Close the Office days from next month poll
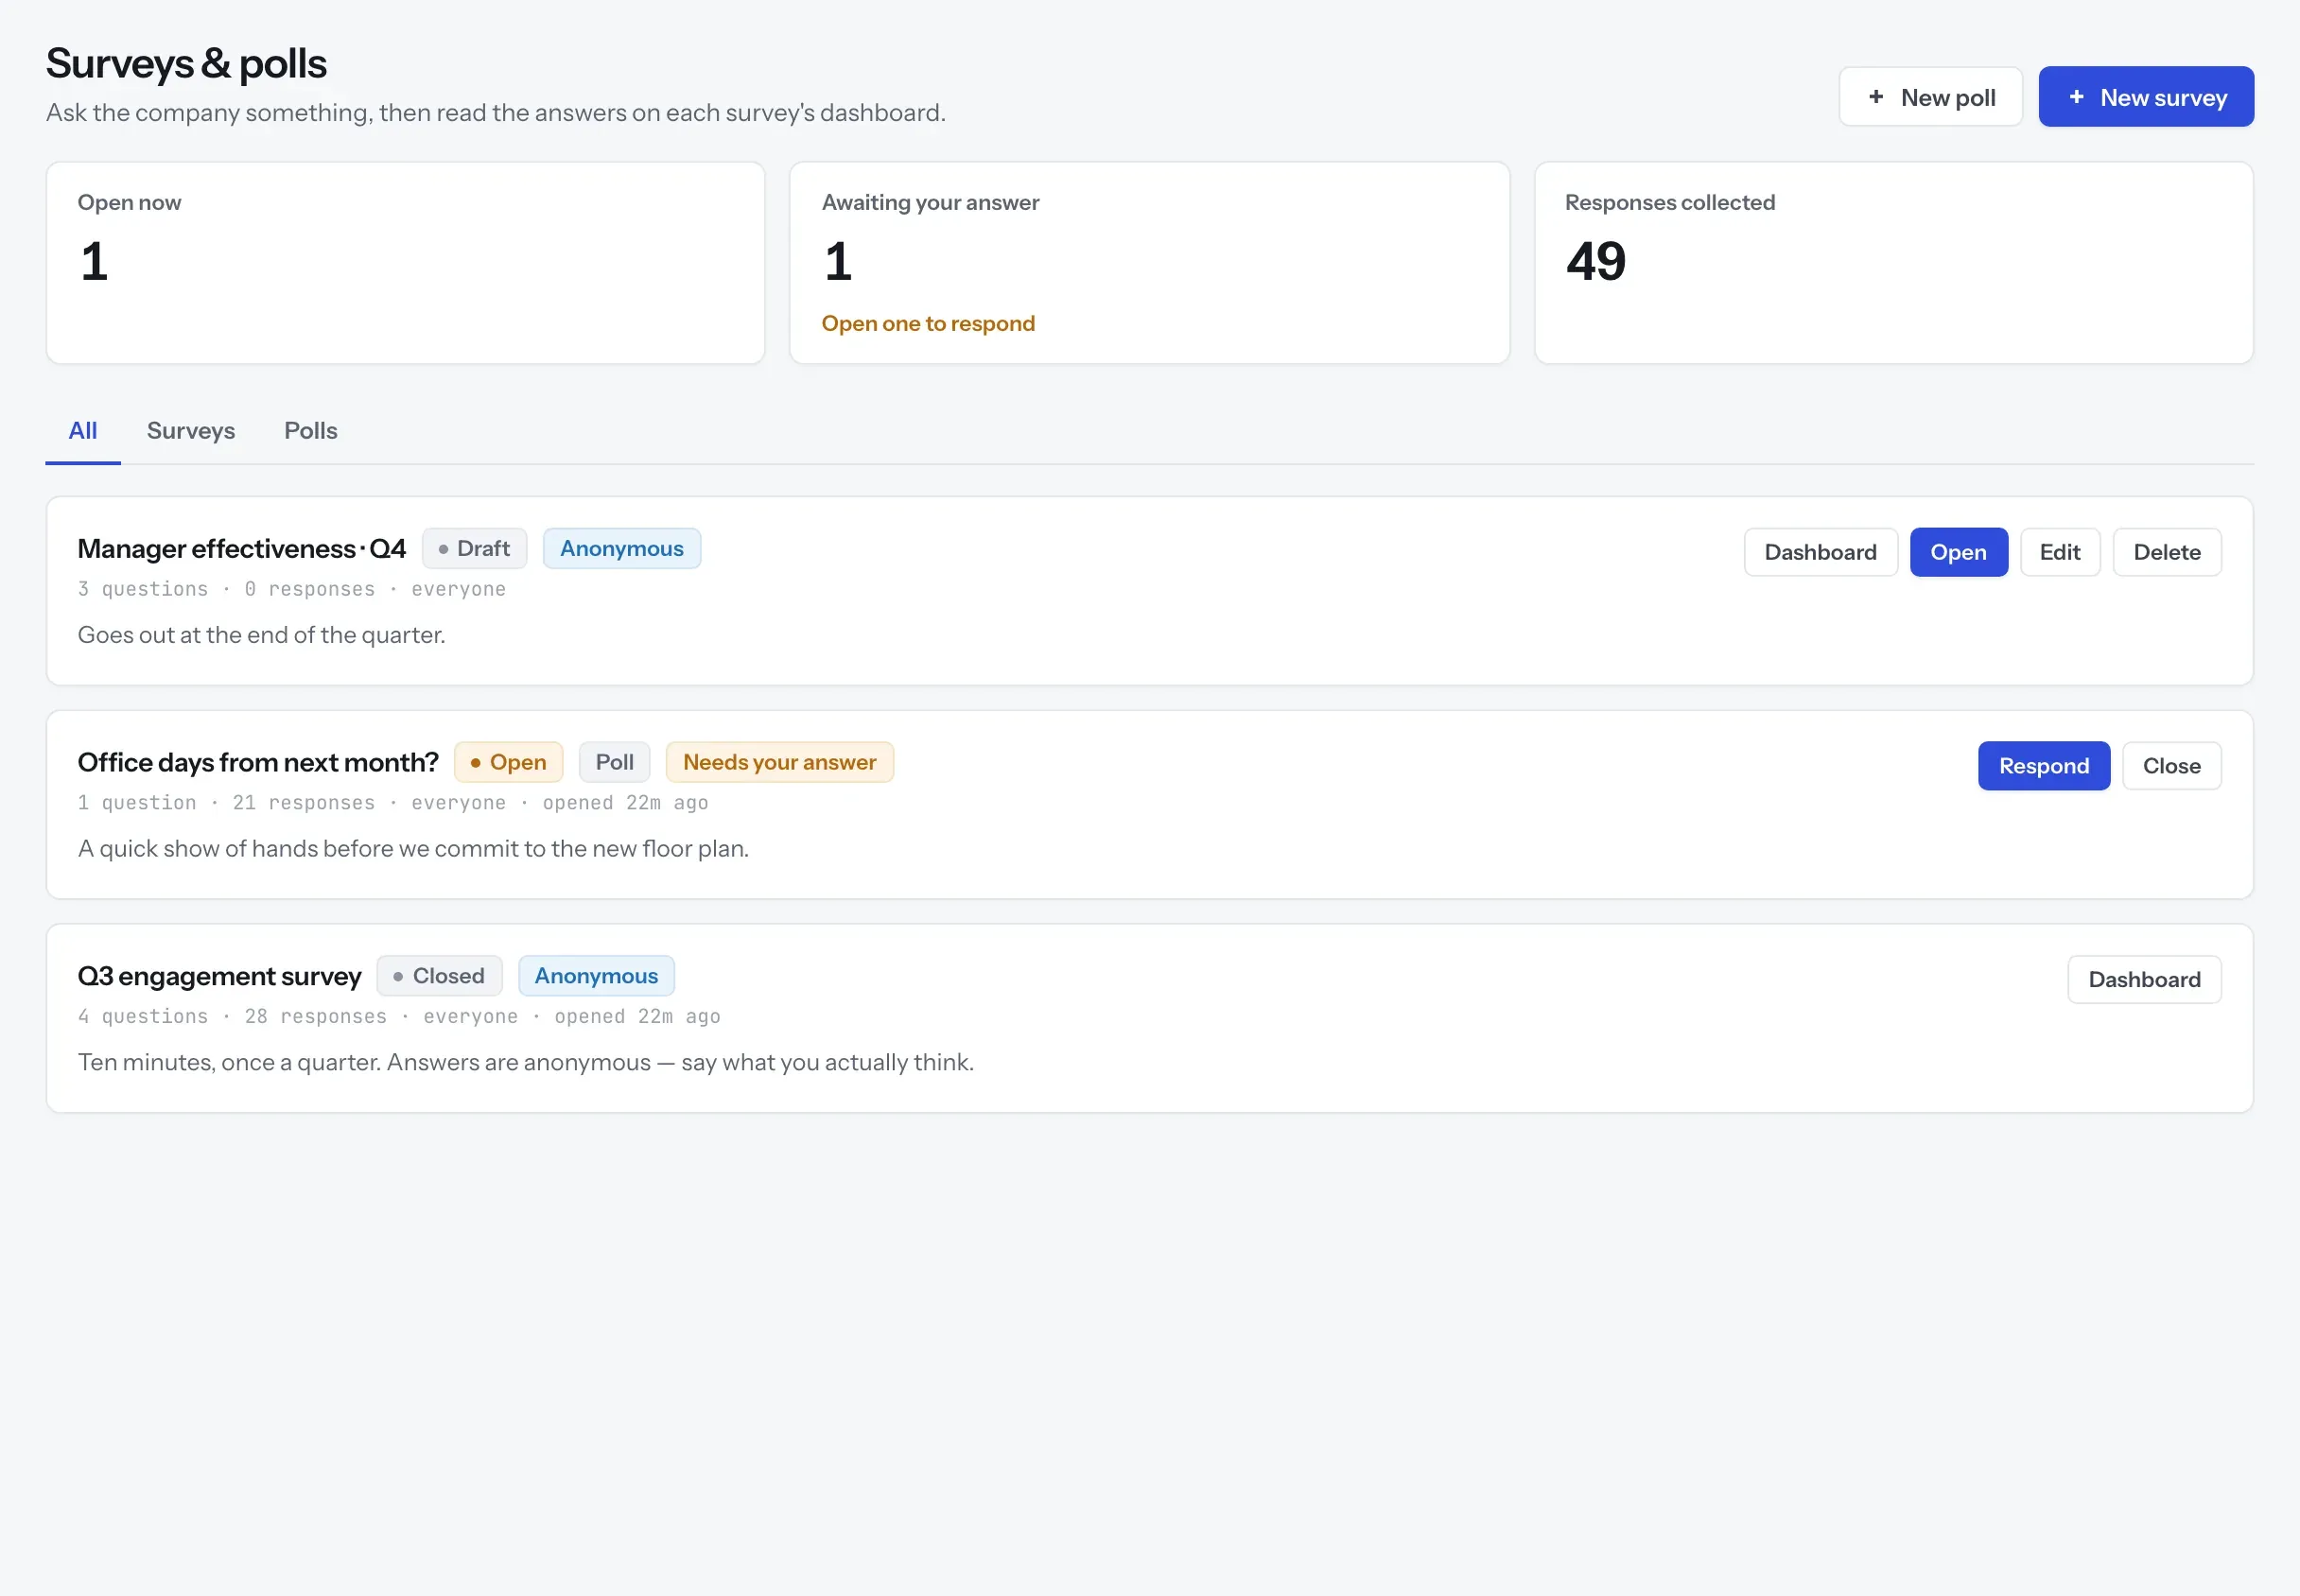The image size is (2300, 1596). tap(2172, 766)
